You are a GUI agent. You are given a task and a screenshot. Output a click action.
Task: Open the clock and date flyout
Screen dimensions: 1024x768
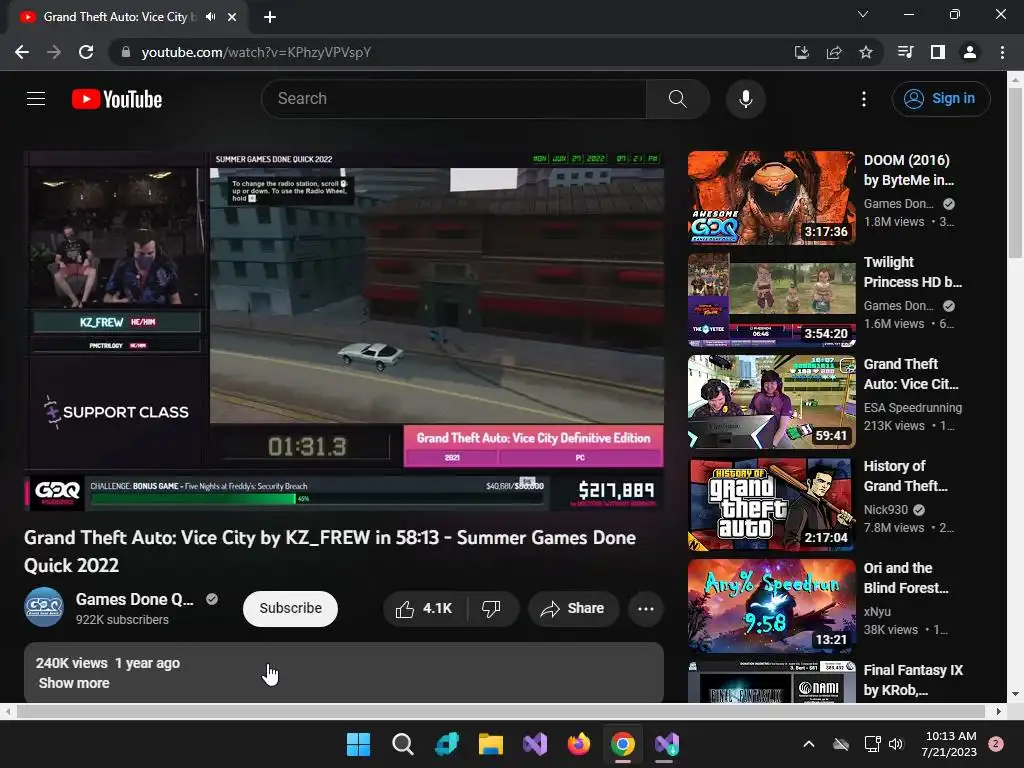pos(950,744)
